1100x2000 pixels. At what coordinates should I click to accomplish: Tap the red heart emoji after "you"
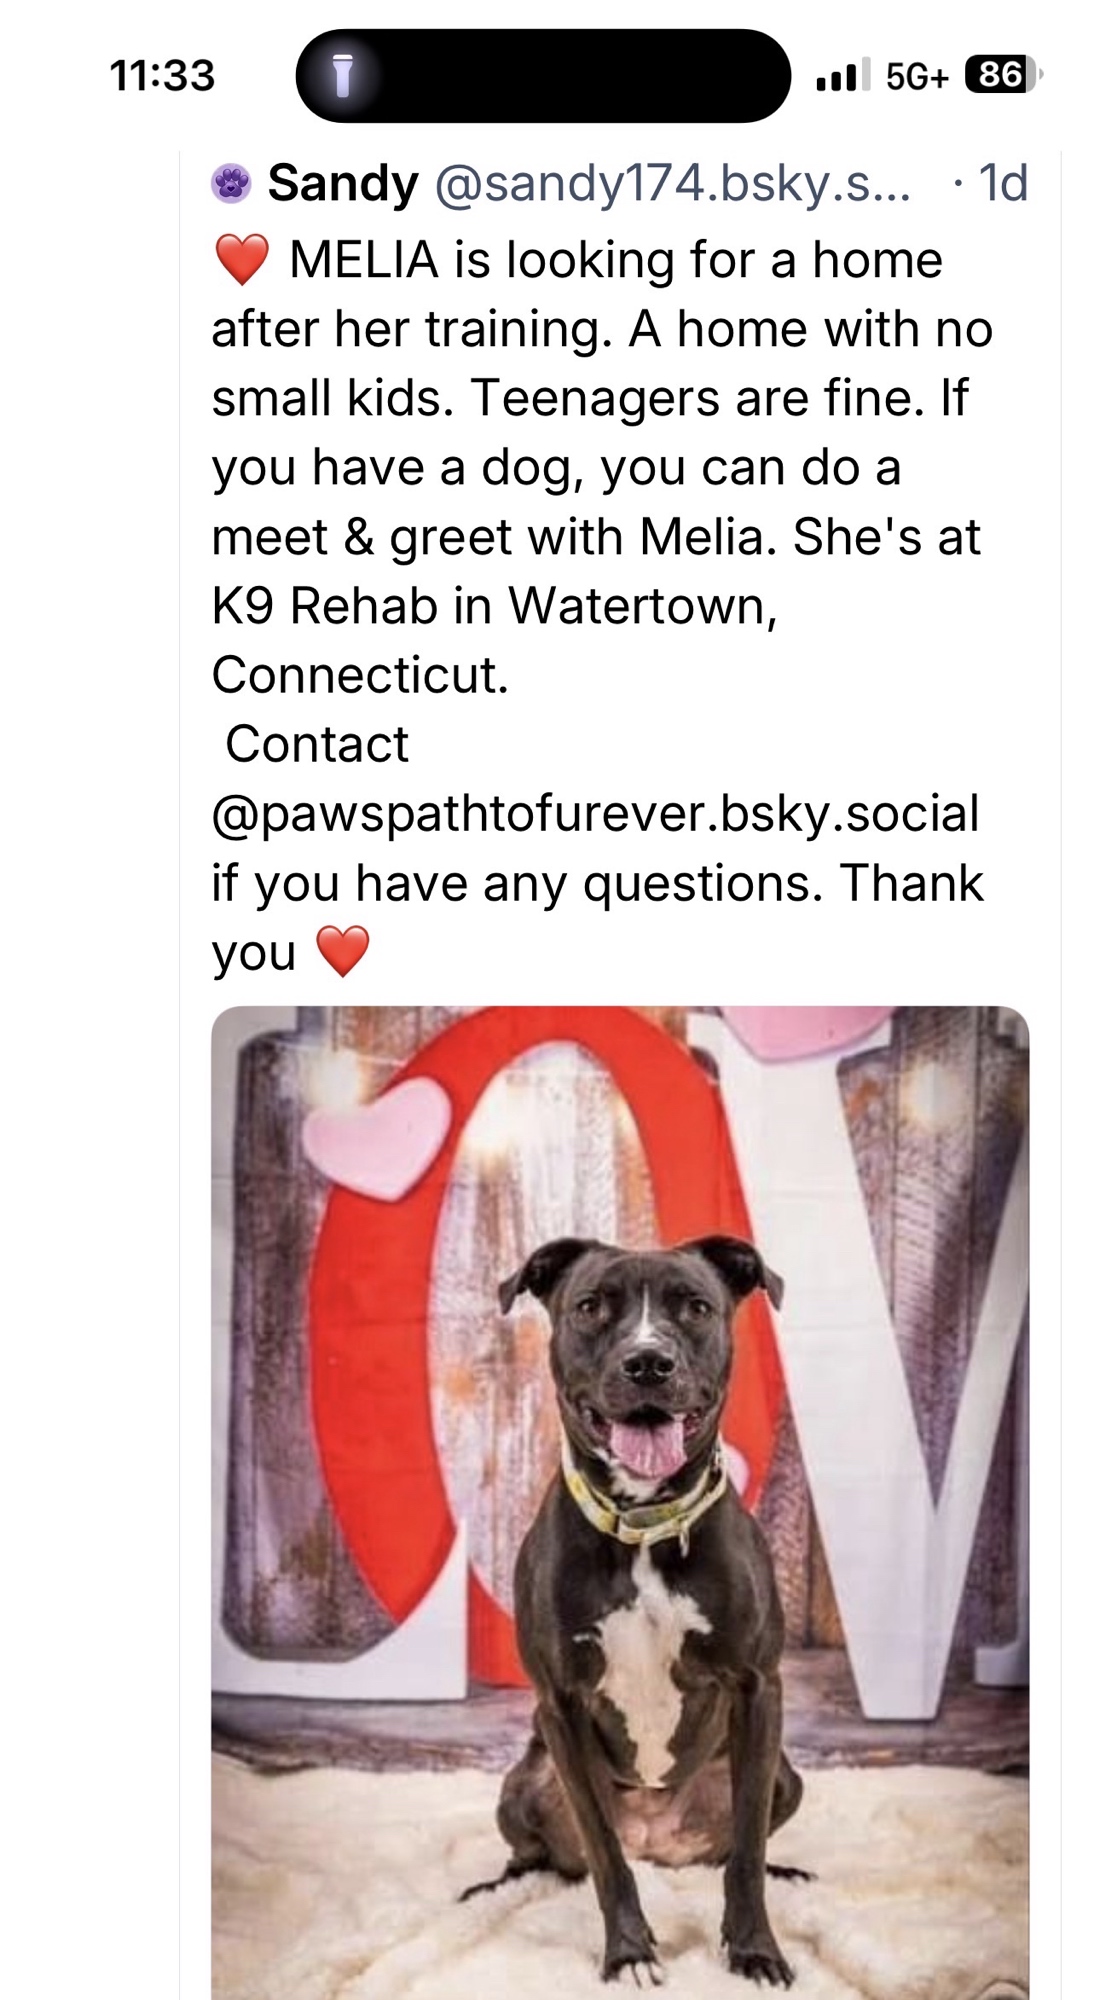pos(343,951)
